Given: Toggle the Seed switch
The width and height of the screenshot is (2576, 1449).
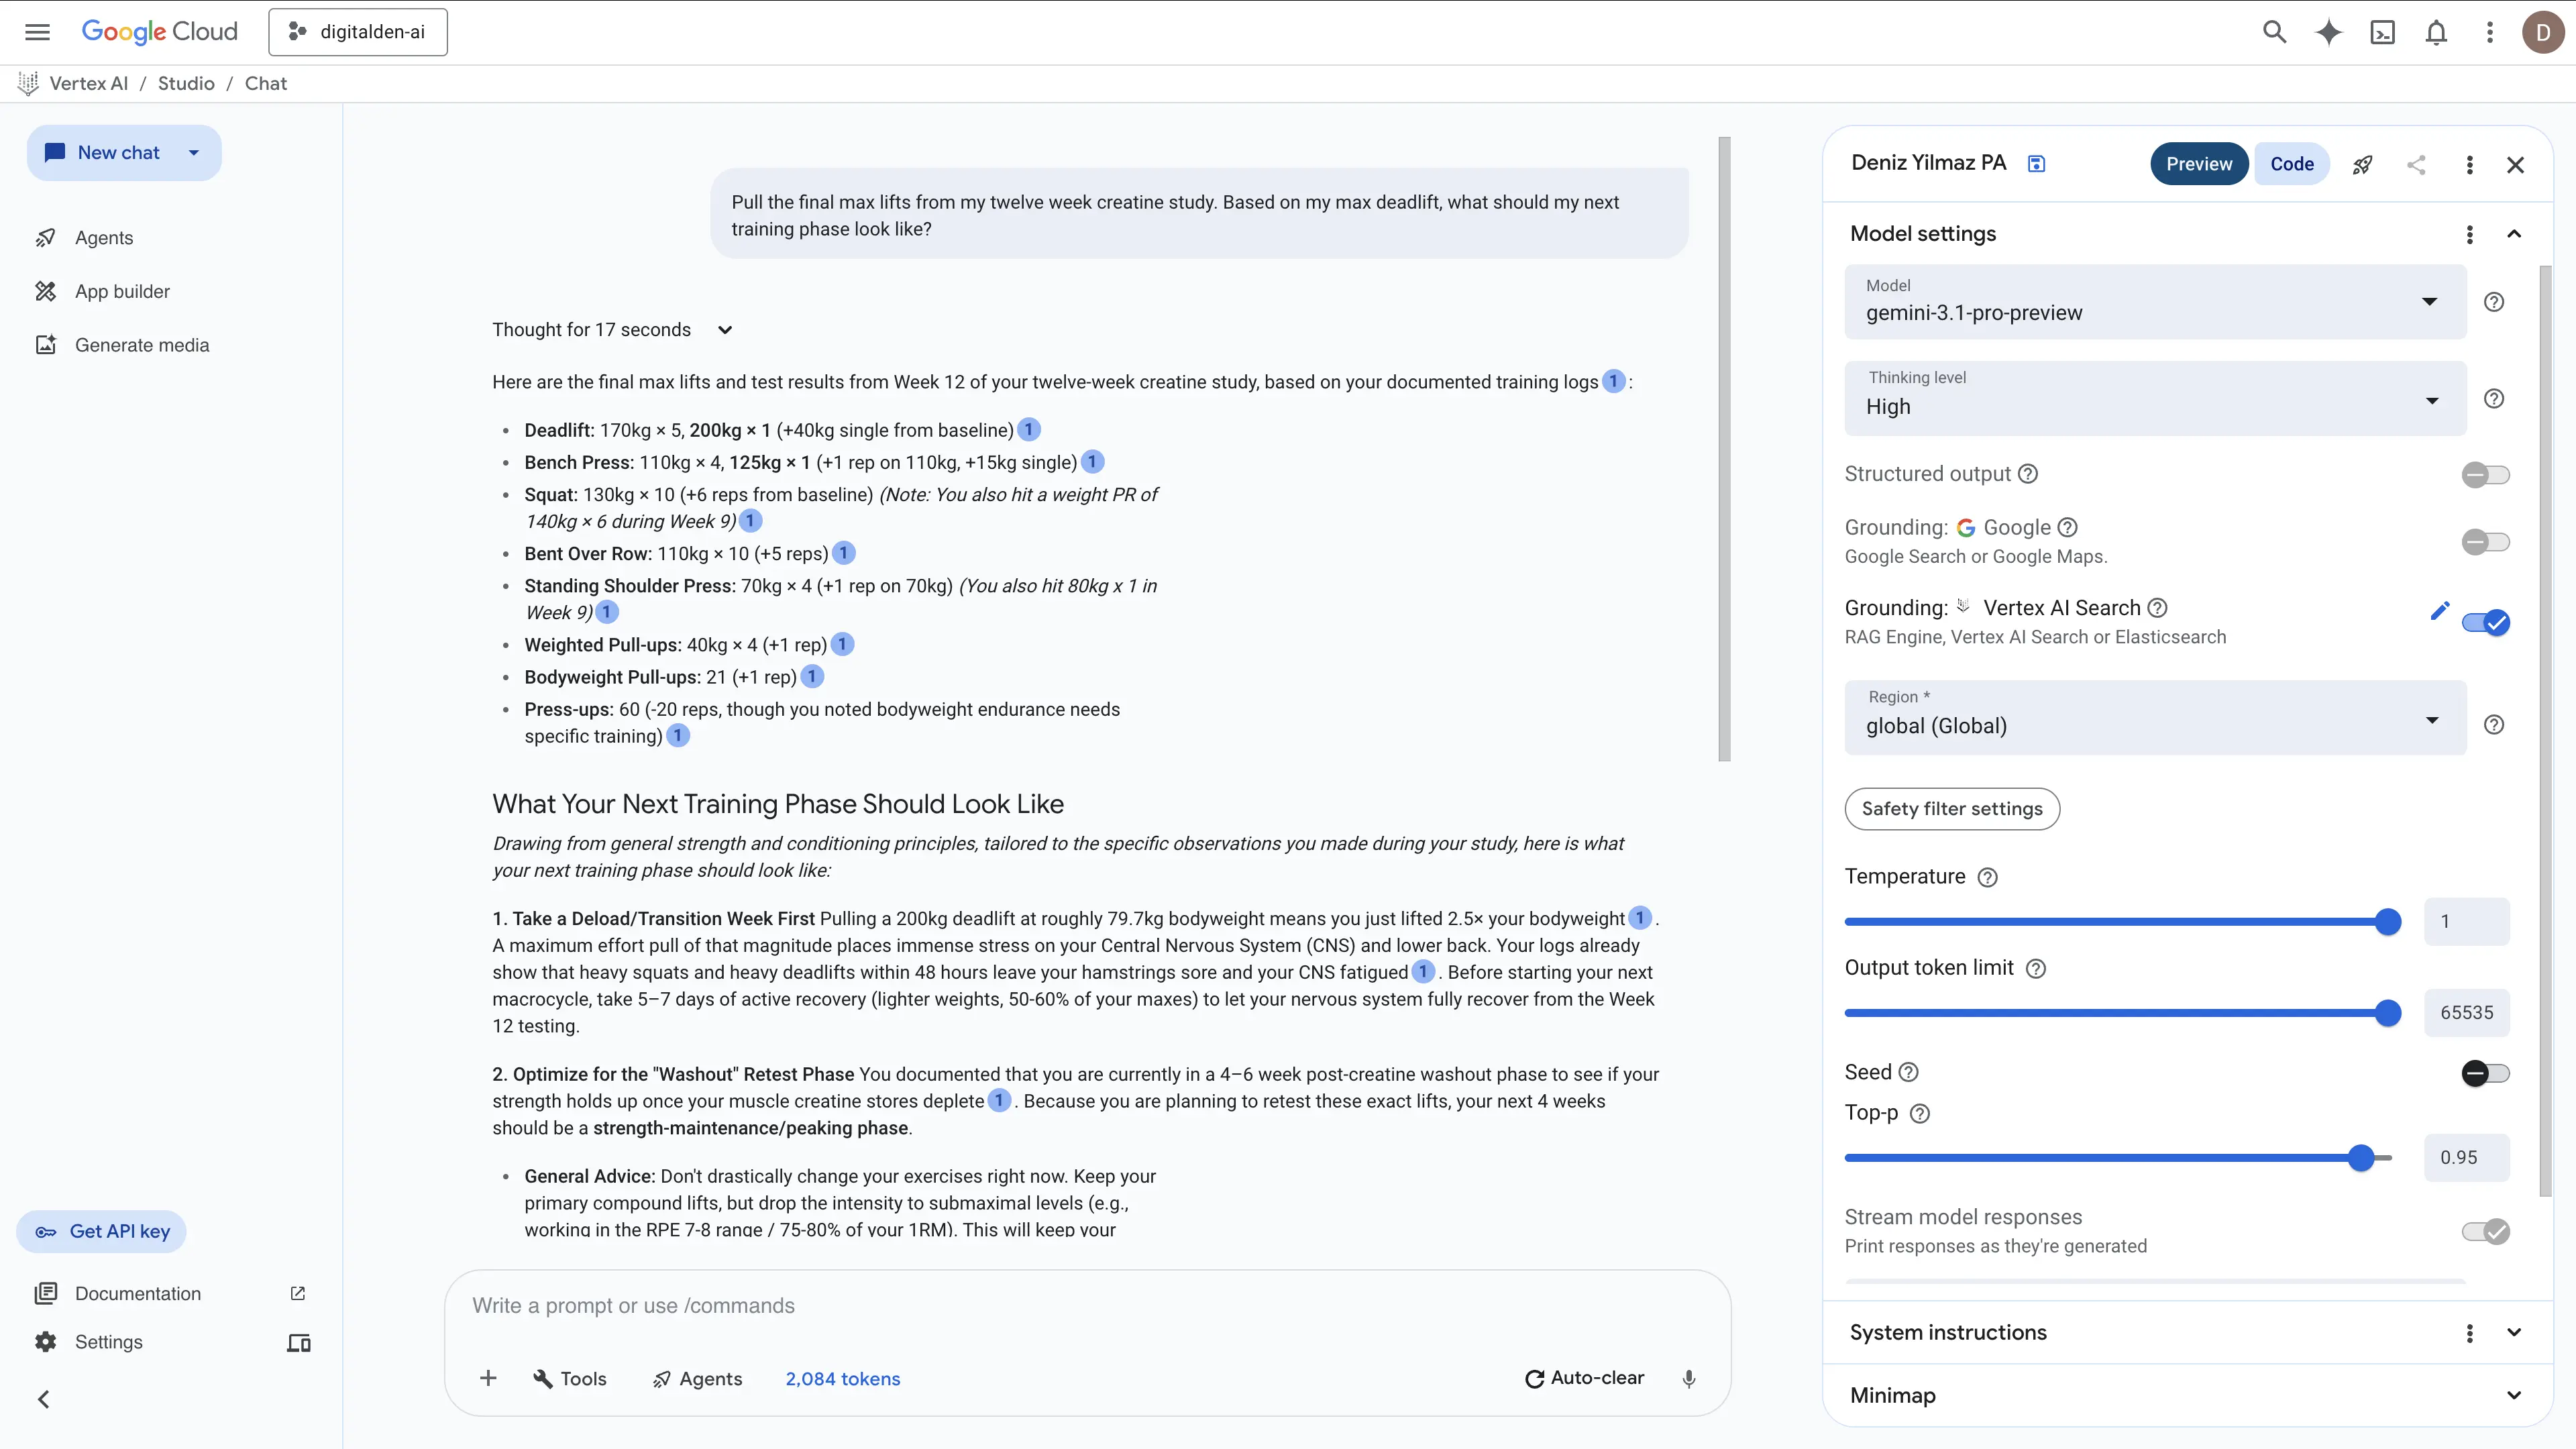Looking at the screenshot, I should tap(2485, 1073).
